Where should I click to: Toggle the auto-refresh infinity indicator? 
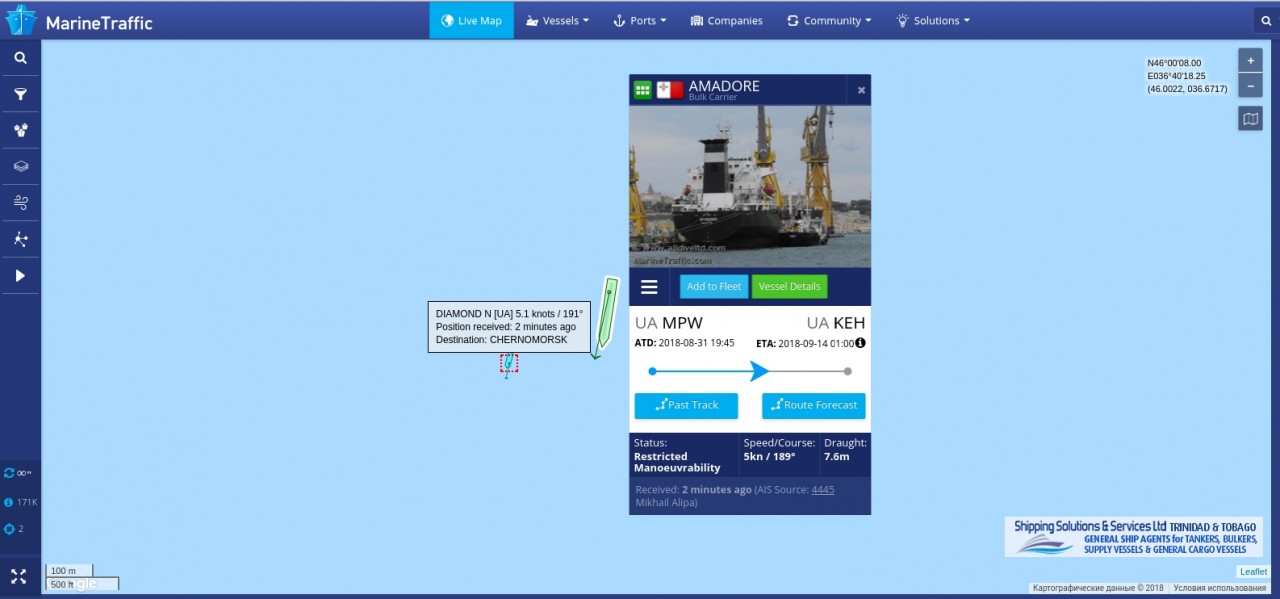coord(18,473)
